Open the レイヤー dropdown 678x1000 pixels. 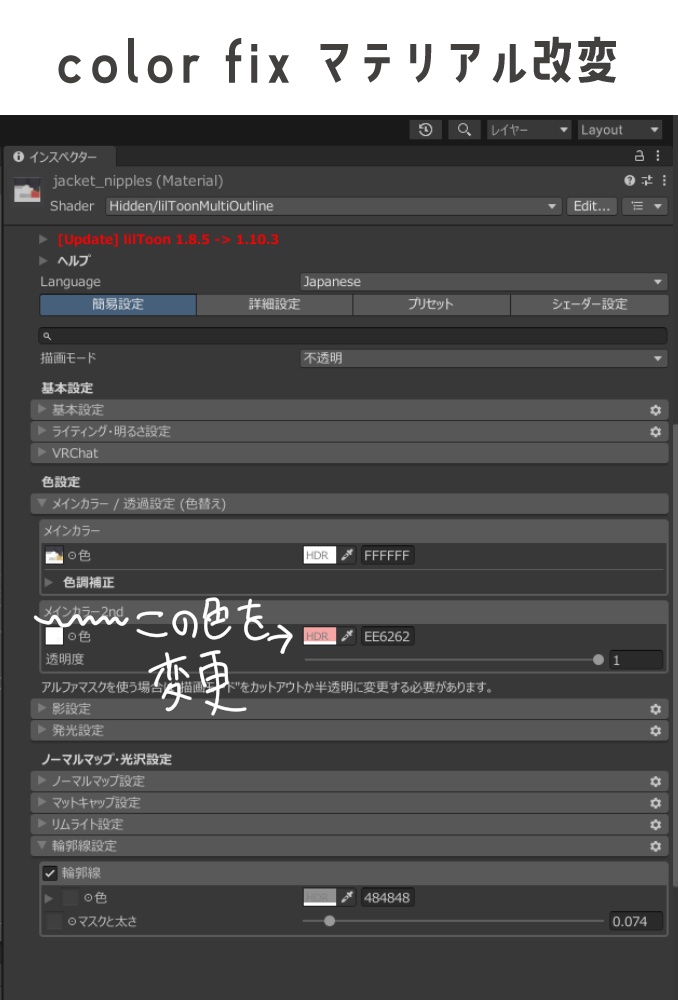pyautogui.click(x=529, y=130)
